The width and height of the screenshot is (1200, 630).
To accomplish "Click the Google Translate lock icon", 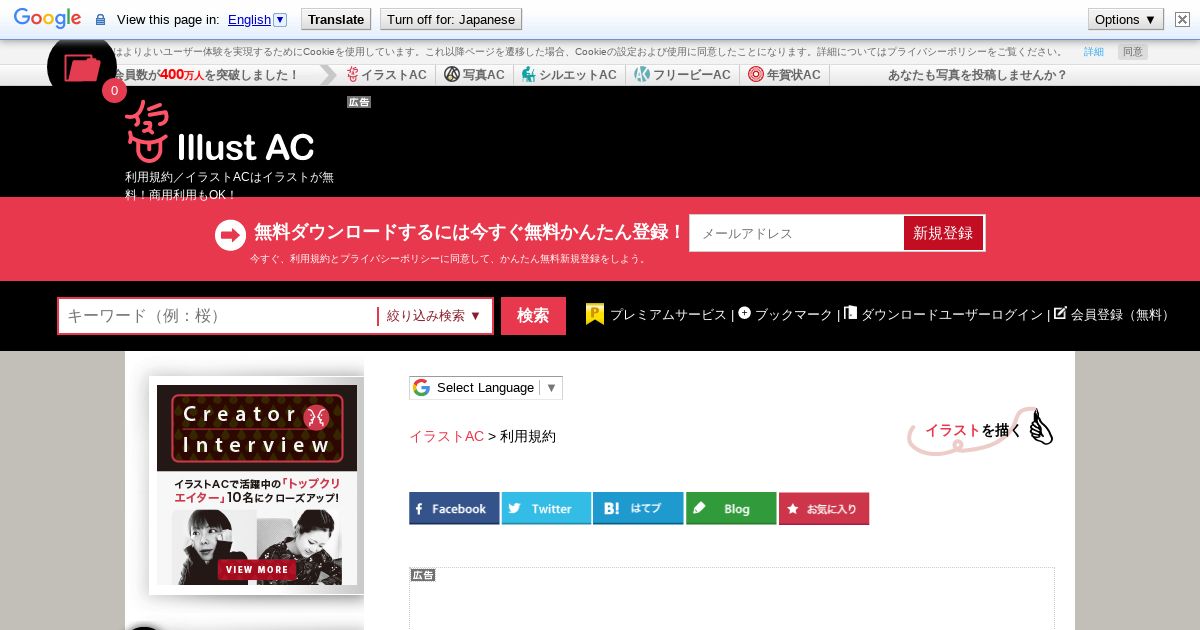I will click(100, 19).
